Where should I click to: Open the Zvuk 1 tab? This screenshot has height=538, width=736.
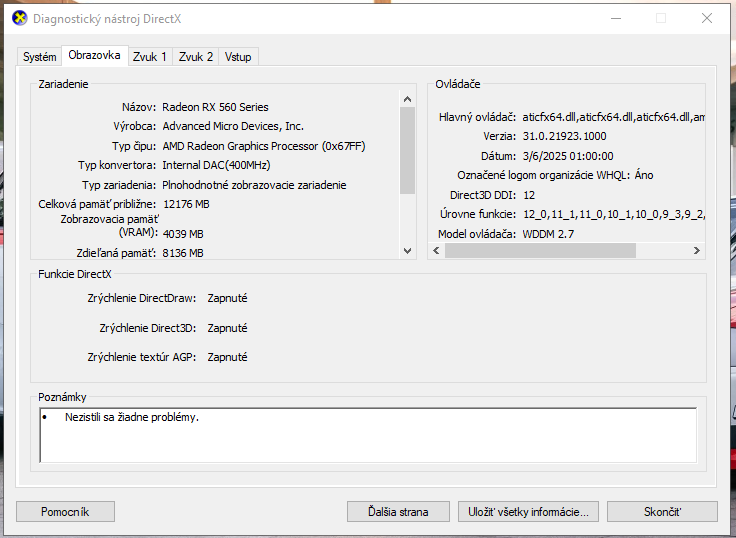click(x=150, y=57)
